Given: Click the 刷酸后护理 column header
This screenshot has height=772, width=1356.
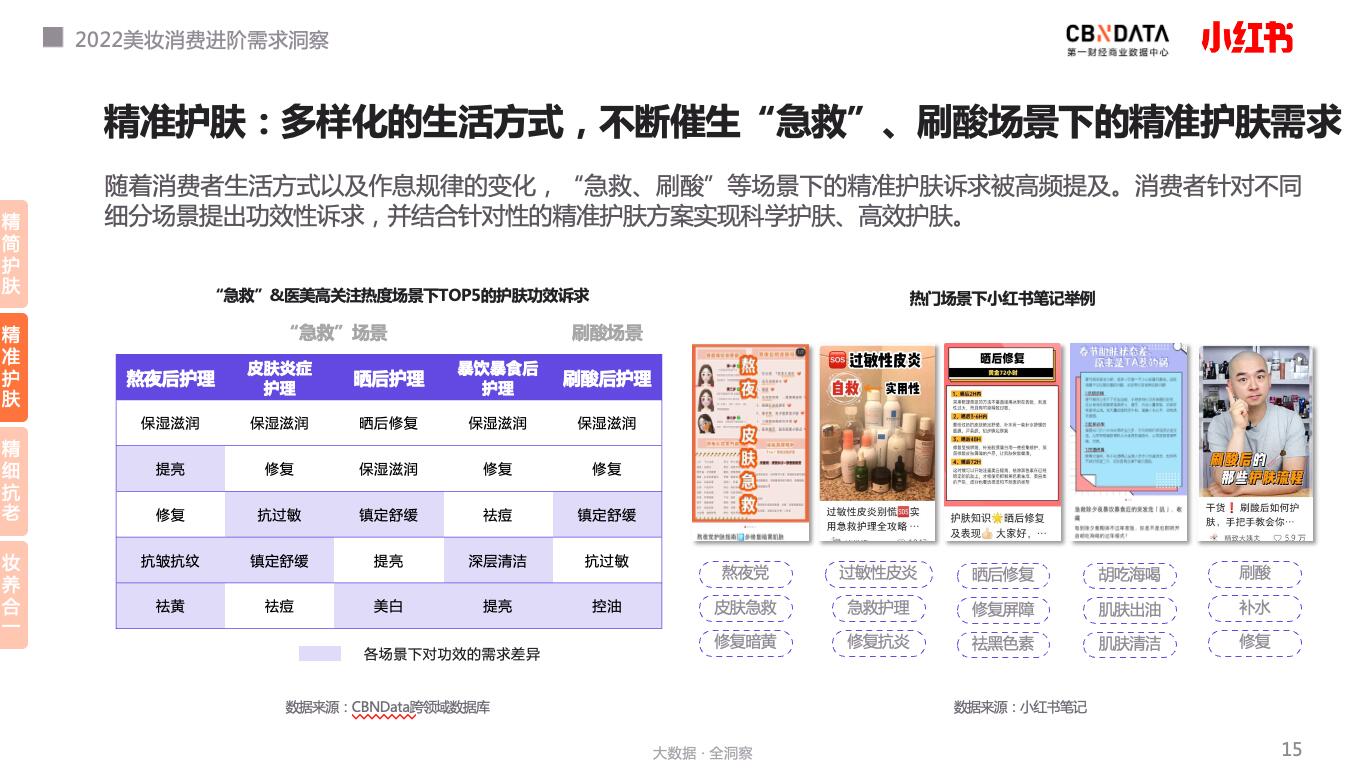Looking at the screenshot, I should pyautogui.click(x=606, y=378).
